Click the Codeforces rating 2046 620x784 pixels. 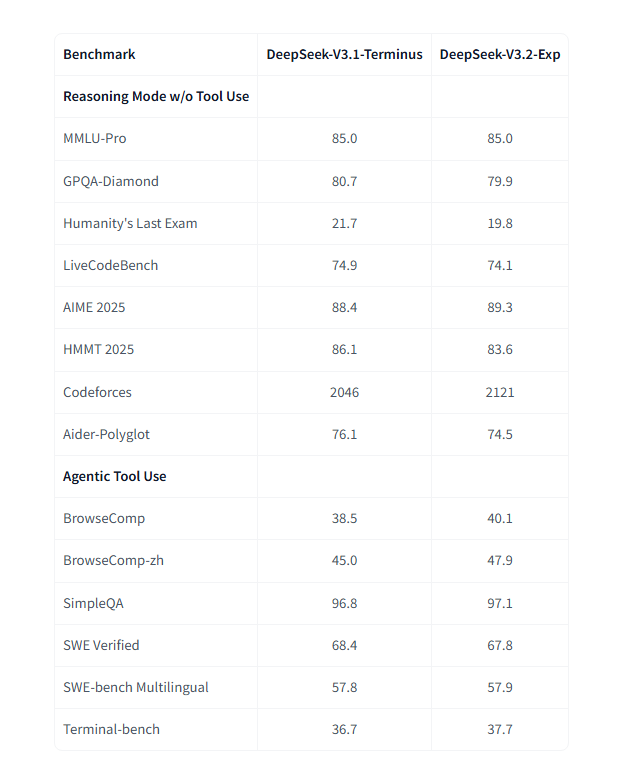(x=344, y=392)
